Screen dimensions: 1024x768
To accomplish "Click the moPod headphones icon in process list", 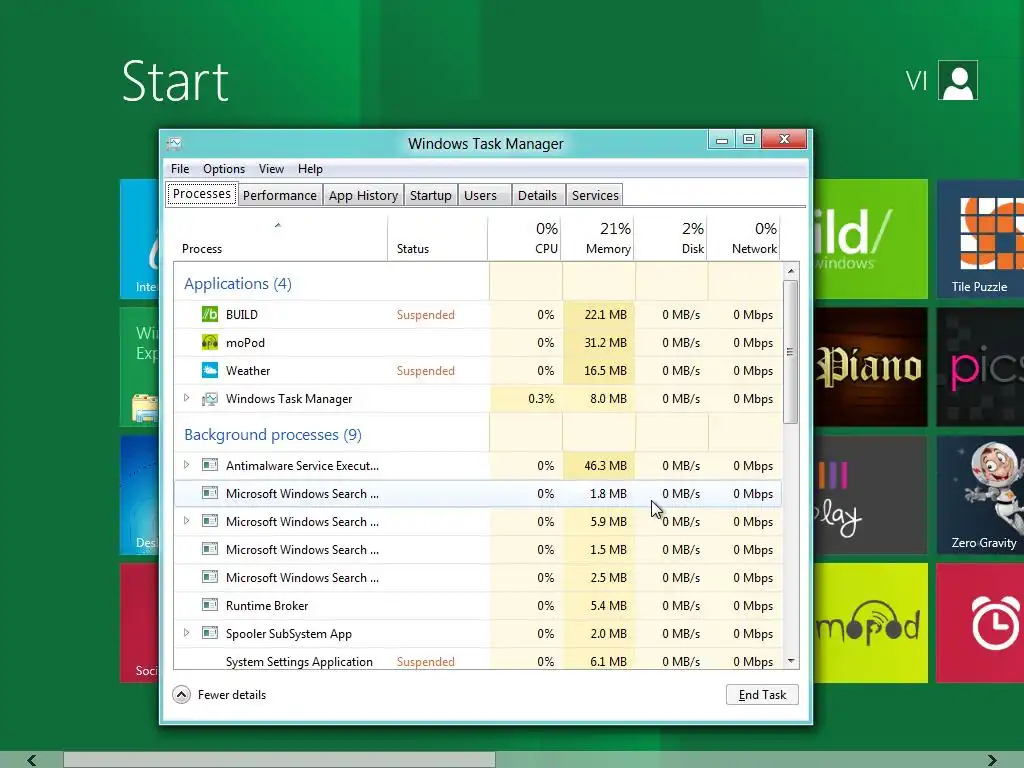I will coord(210,343).
